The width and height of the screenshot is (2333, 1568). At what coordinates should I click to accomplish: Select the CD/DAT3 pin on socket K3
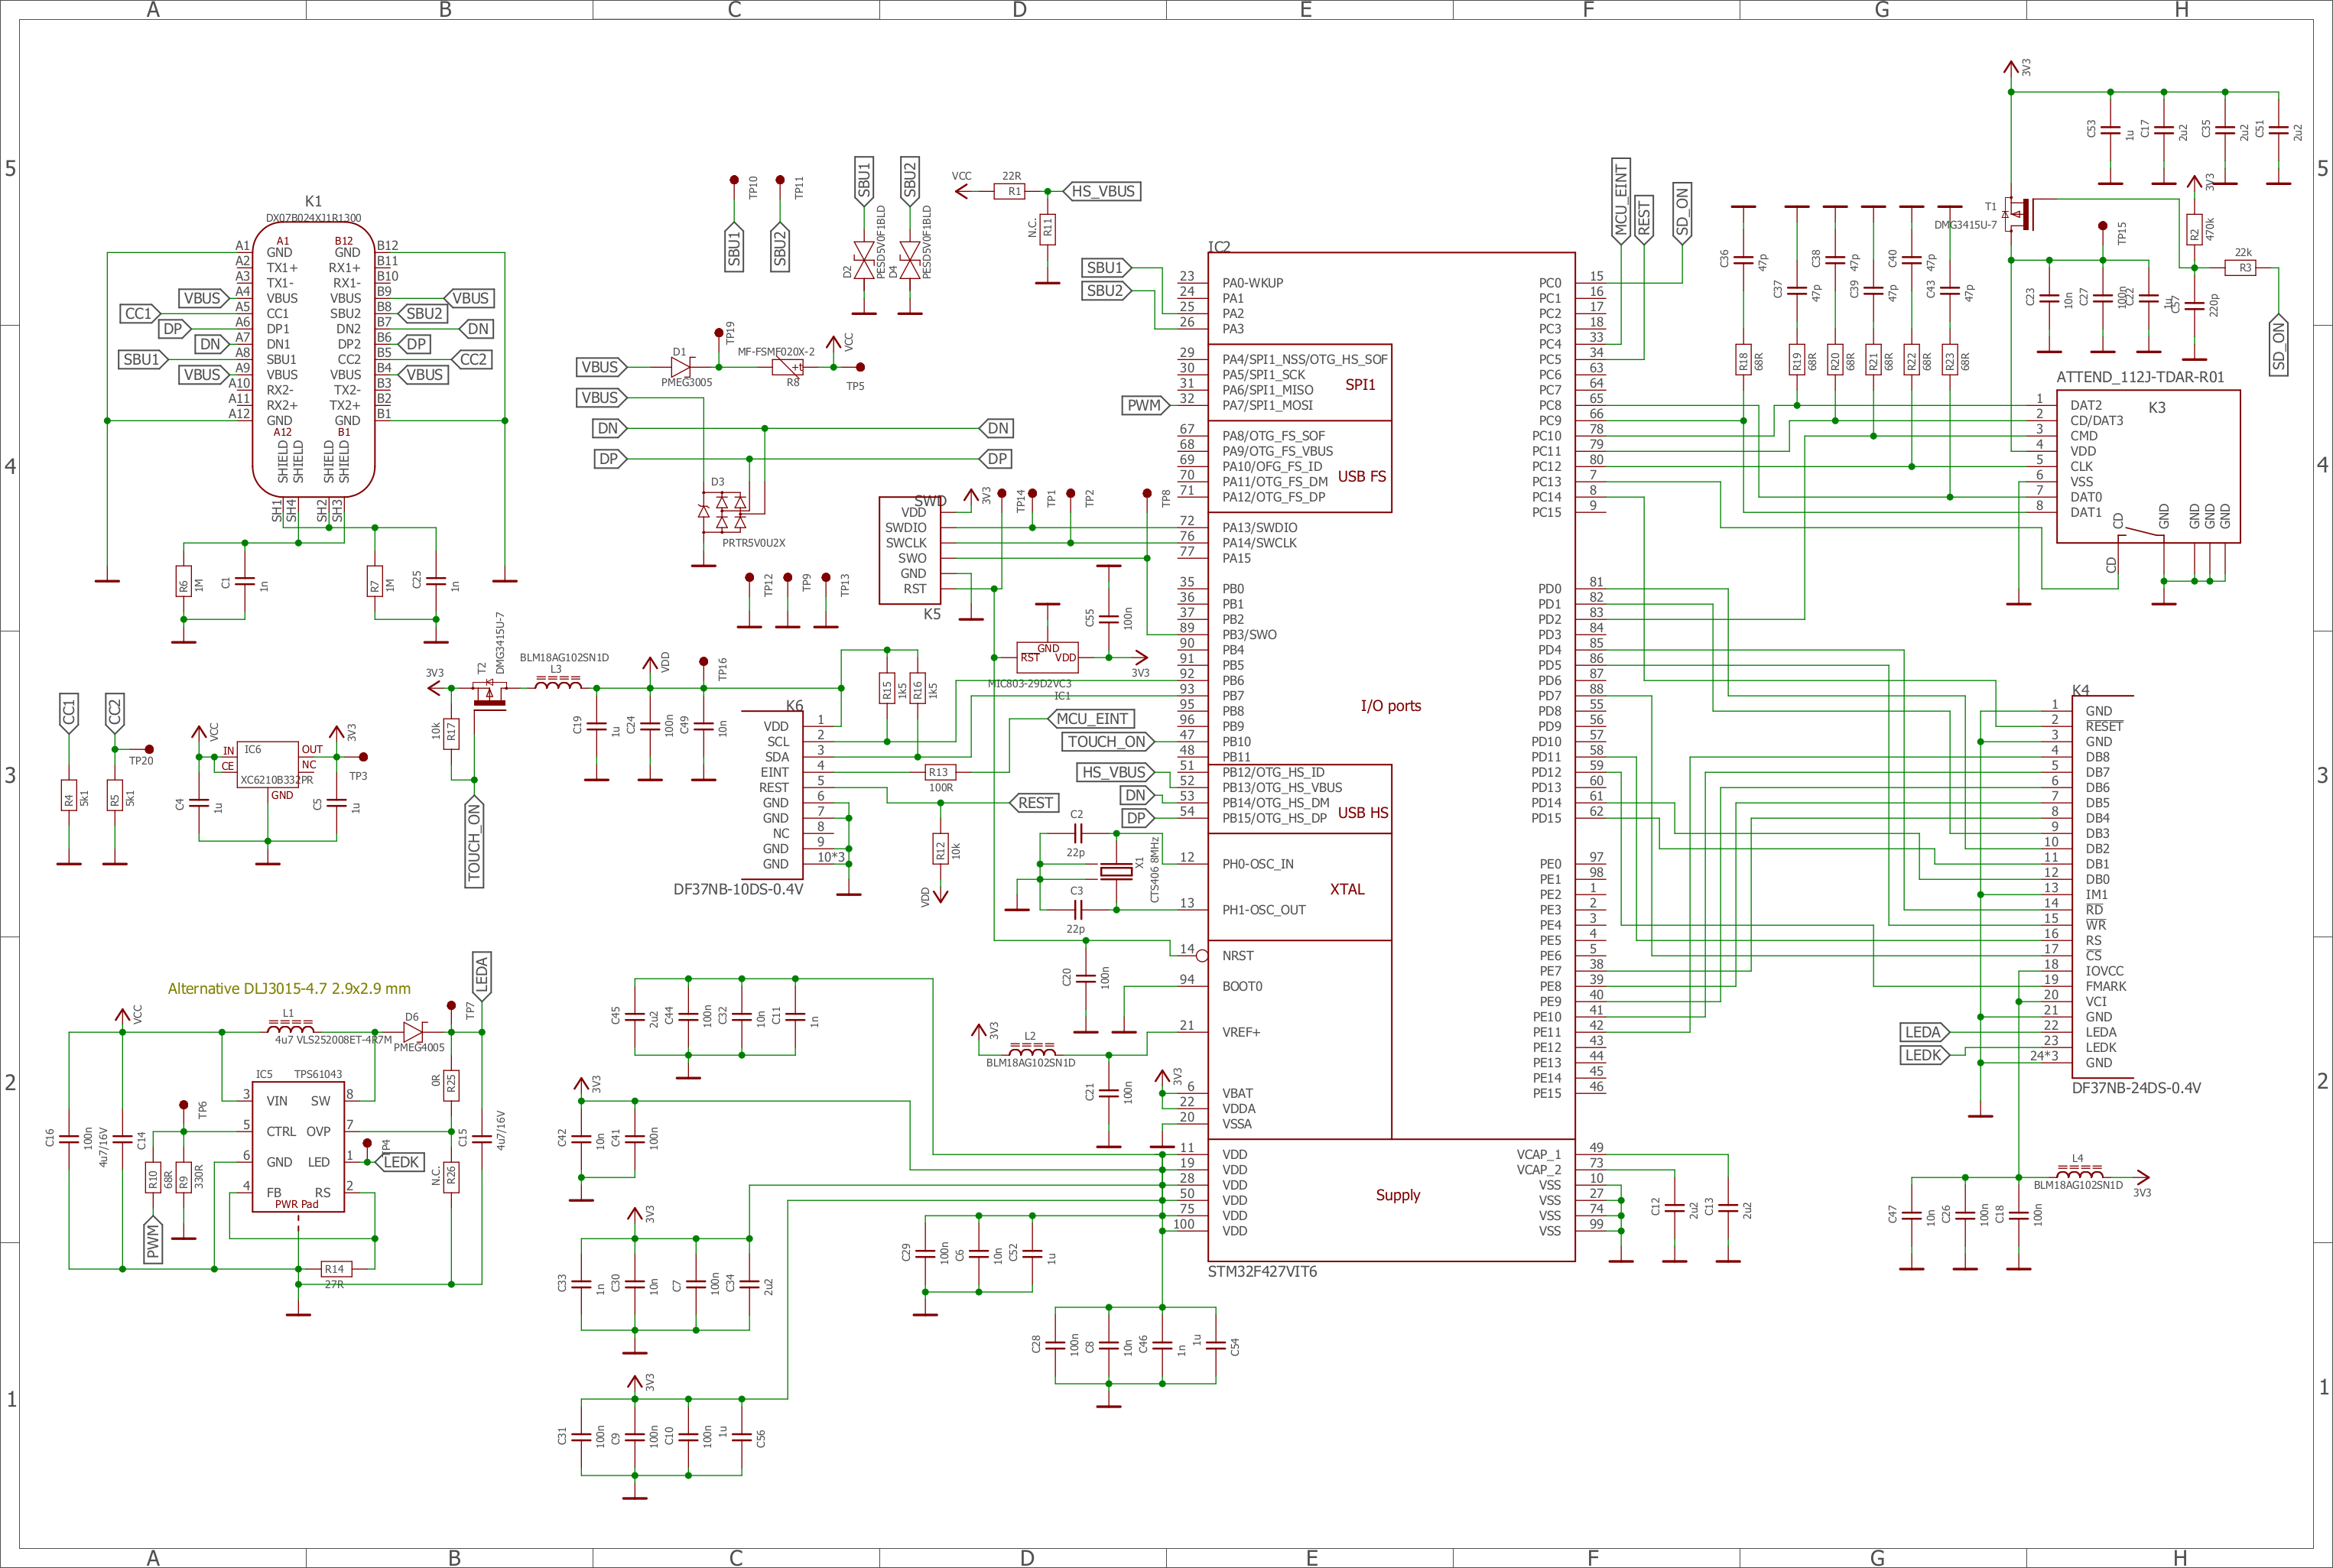2097,420
